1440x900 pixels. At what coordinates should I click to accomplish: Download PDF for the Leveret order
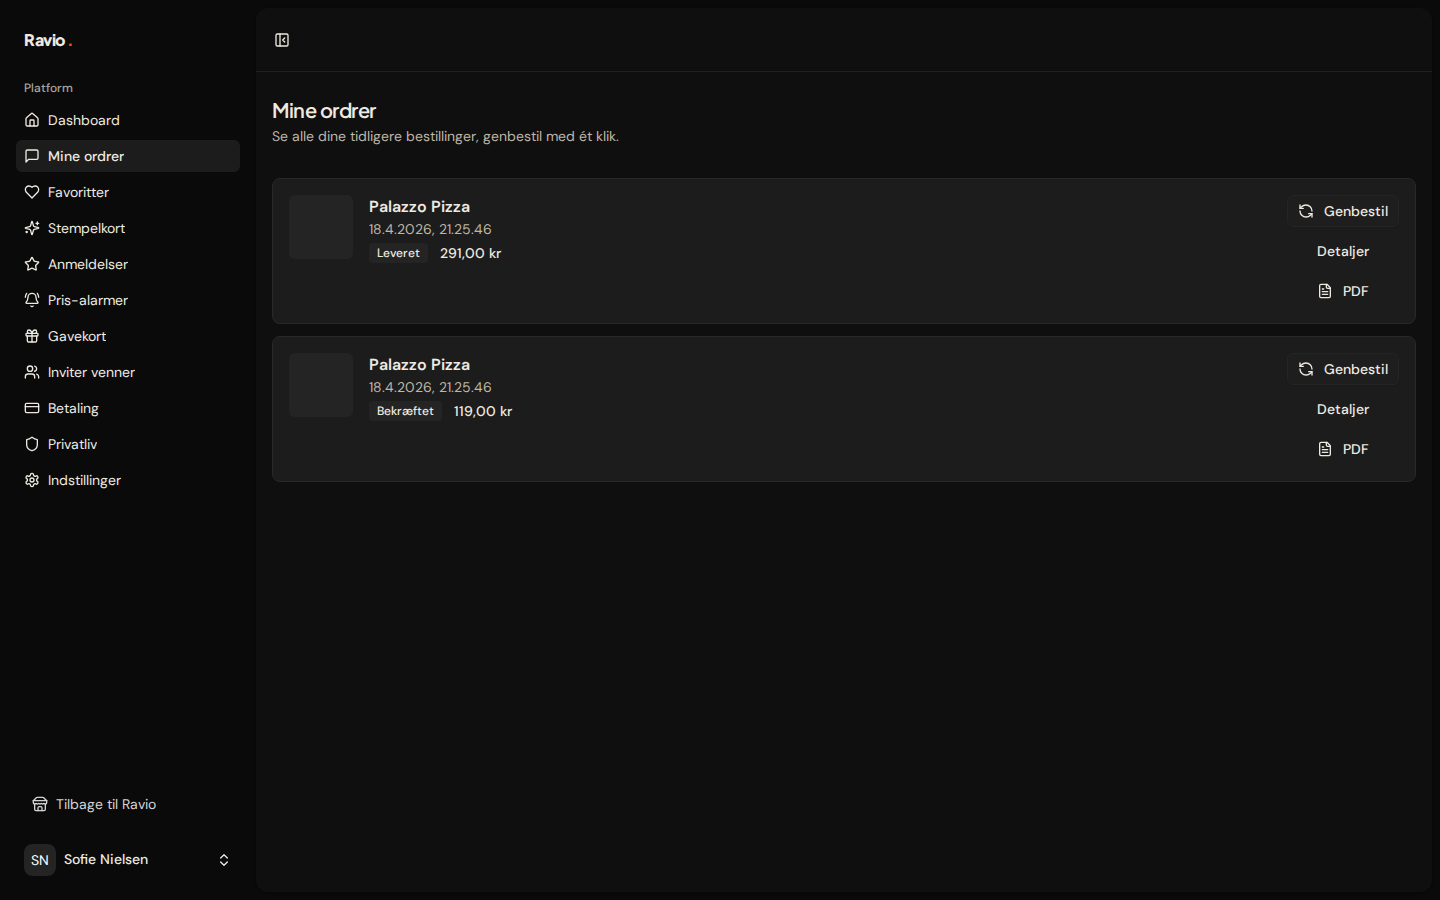point(1343,291)
